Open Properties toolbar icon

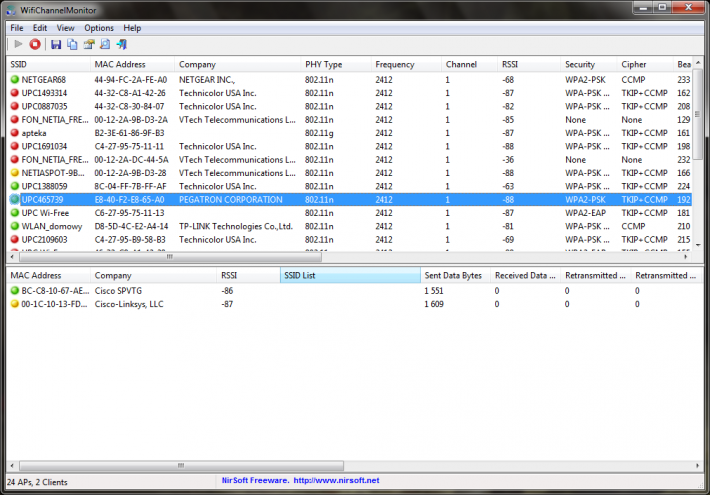[89, 44]
